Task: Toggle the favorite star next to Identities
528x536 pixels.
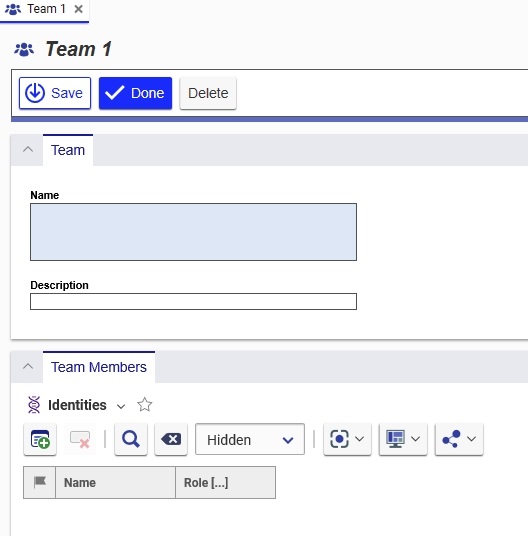Action: coord(145,404)
